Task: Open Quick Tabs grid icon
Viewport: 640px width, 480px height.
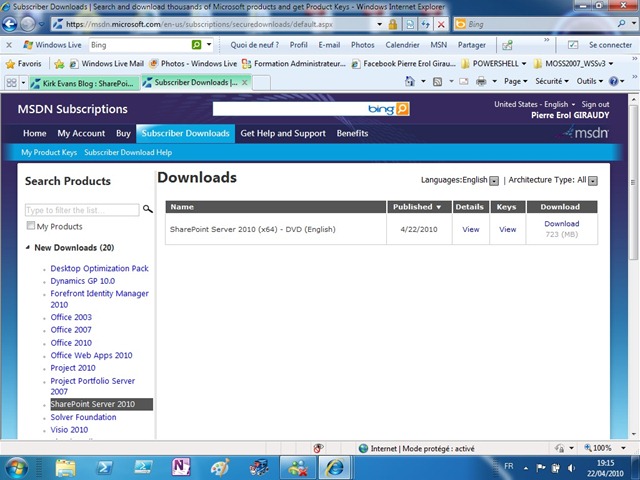Action: [11, 83]
